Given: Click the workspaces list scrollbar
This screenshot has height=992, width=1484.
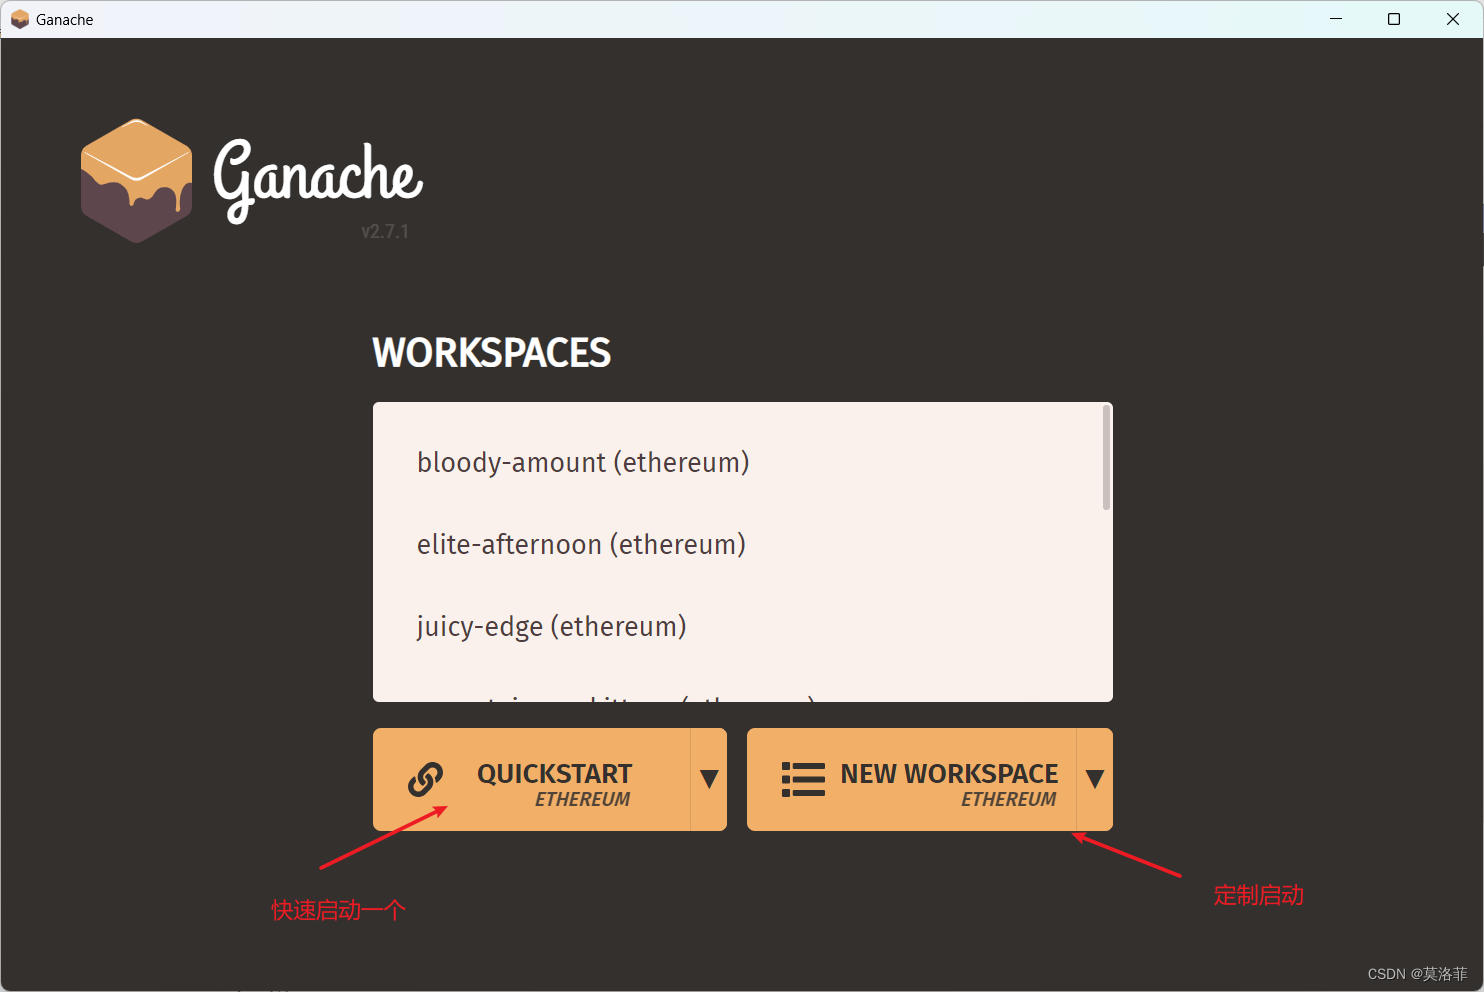Looking at the screenshot, I should click(1106, 457).
